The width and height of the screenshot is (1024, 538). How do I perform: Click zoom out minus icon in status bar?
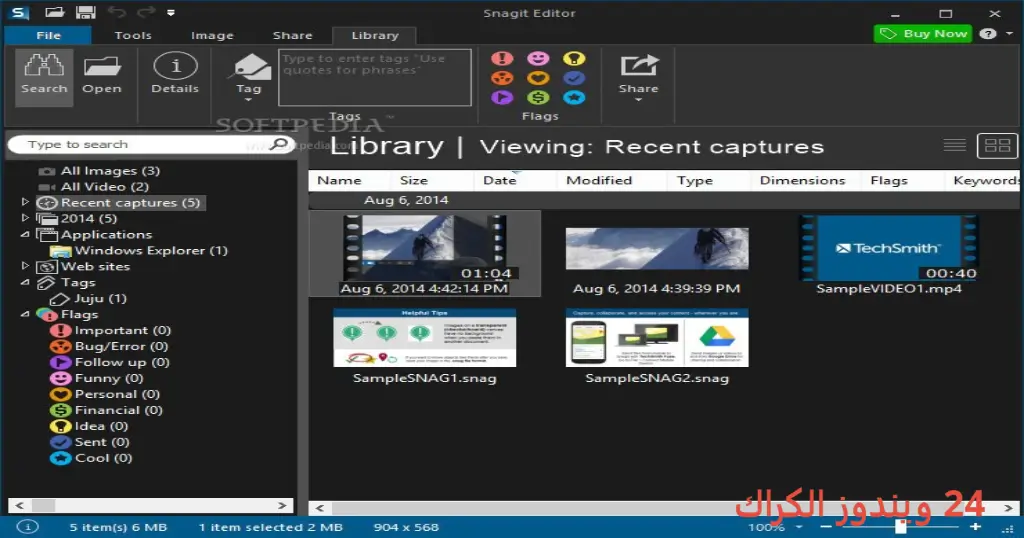pos(826,526)
